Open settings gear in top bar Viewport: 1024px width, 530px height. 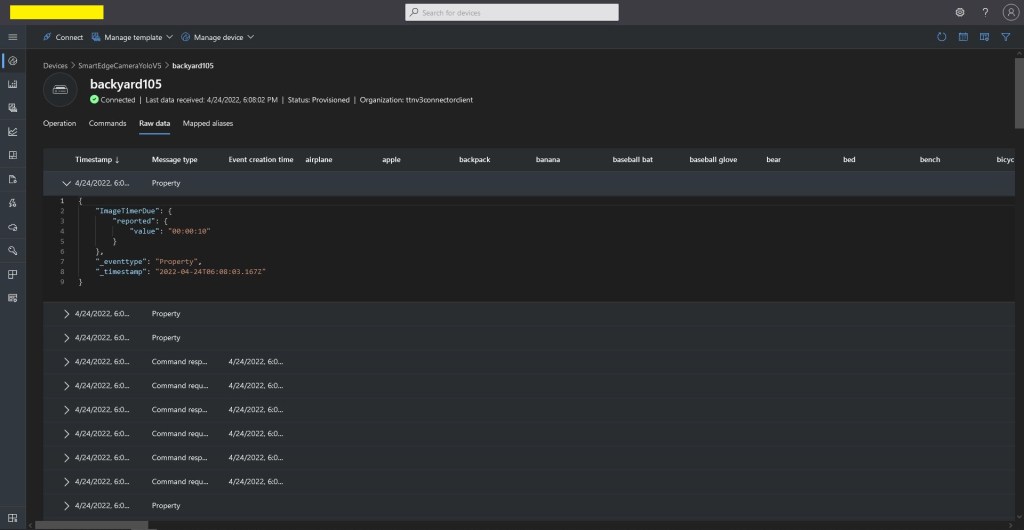click(x=960, y=12)
